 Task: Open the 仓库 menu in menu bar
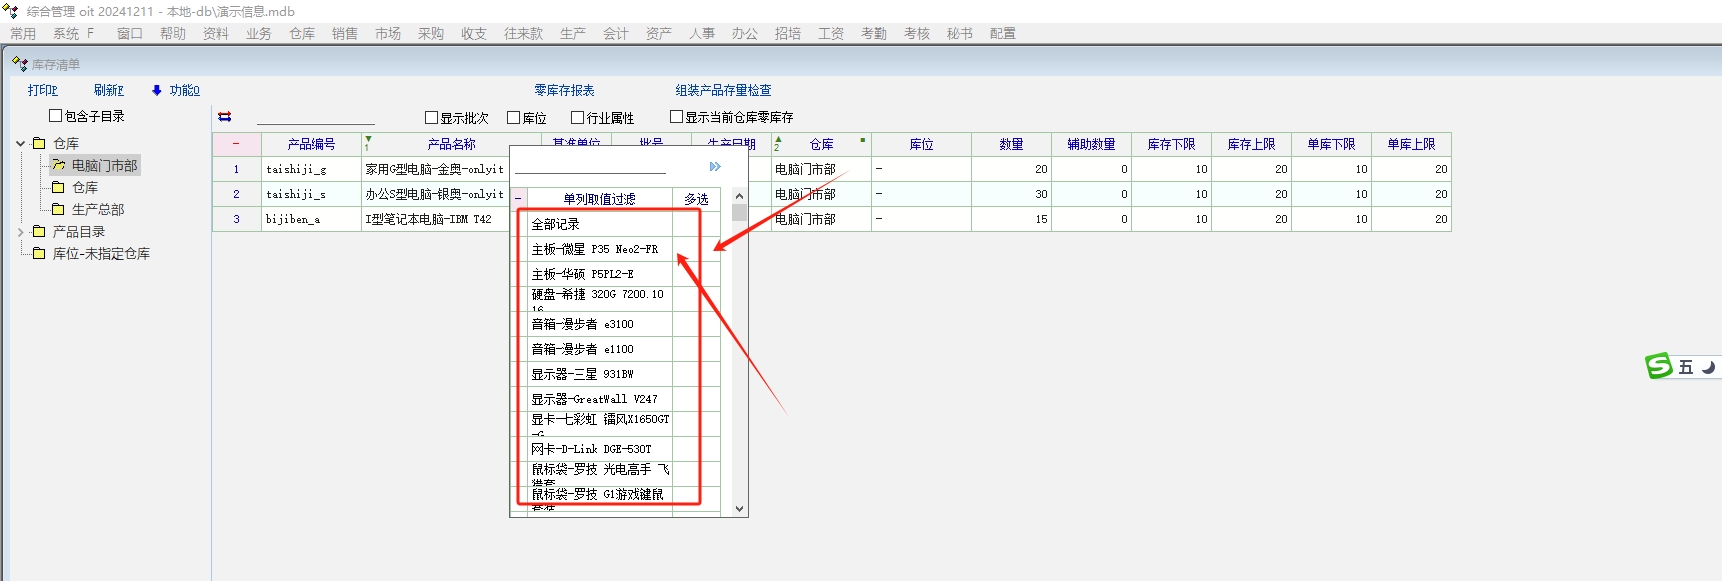click(302, 34)
